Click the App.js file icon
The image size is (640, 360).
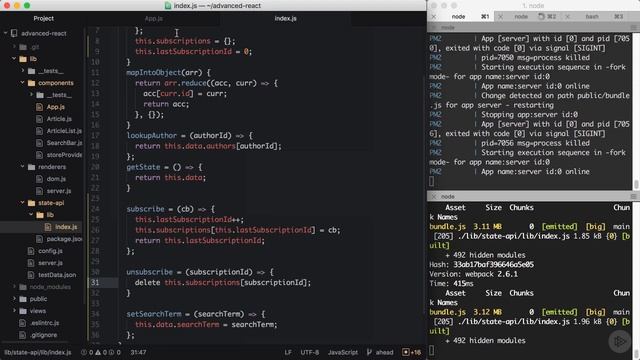pos(39,107)
